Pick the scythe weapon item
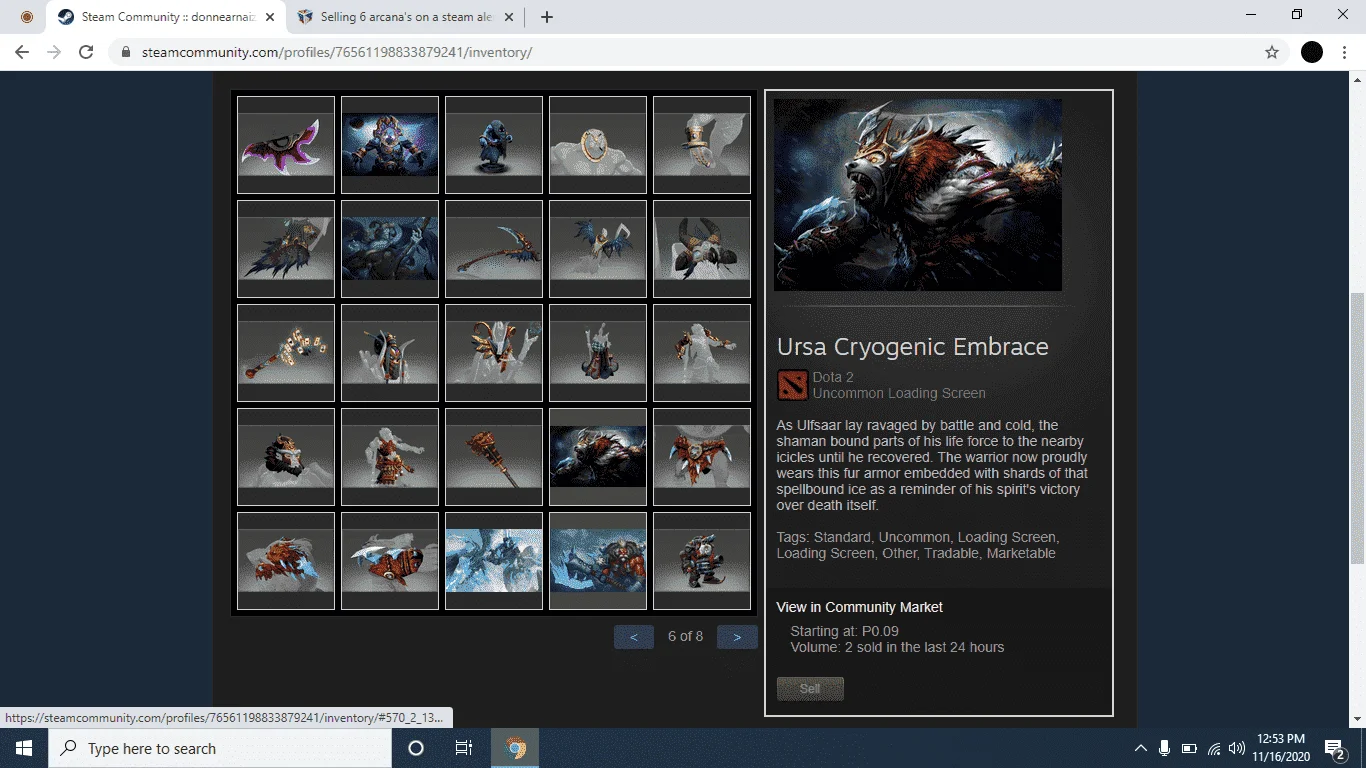1366x768 pixels. tap(494, 249)
